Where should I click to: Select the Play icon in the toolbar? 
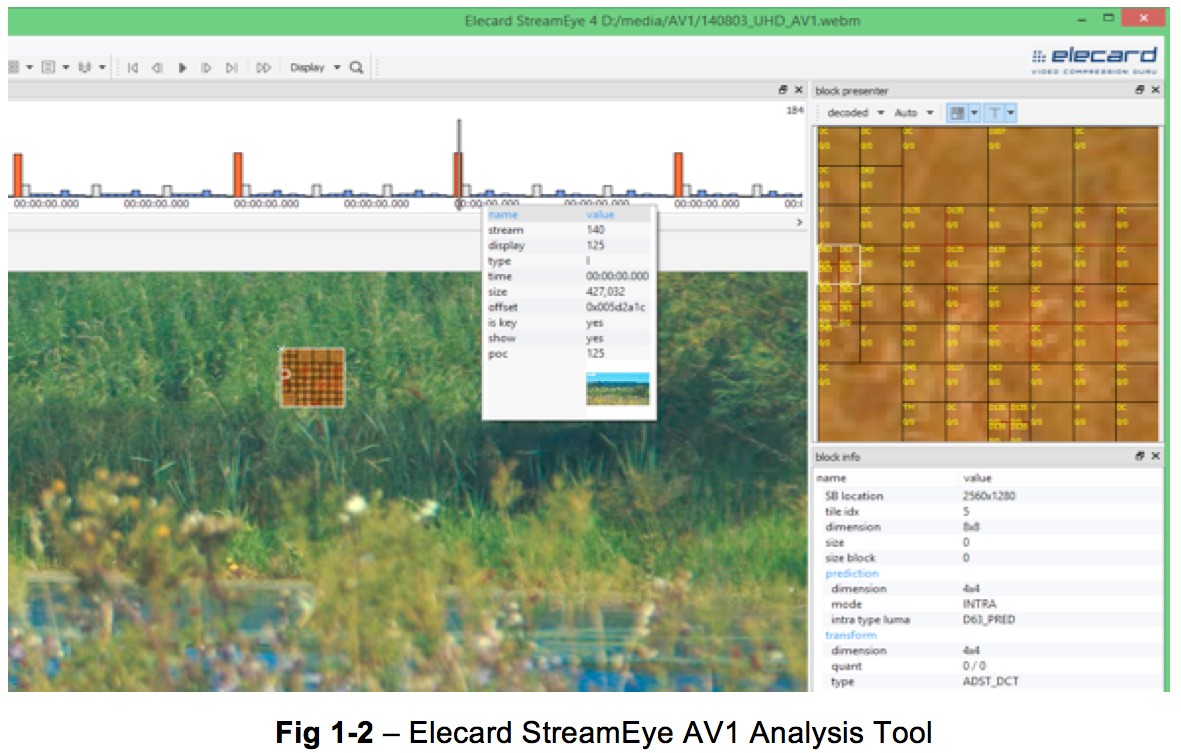(182, 66)
